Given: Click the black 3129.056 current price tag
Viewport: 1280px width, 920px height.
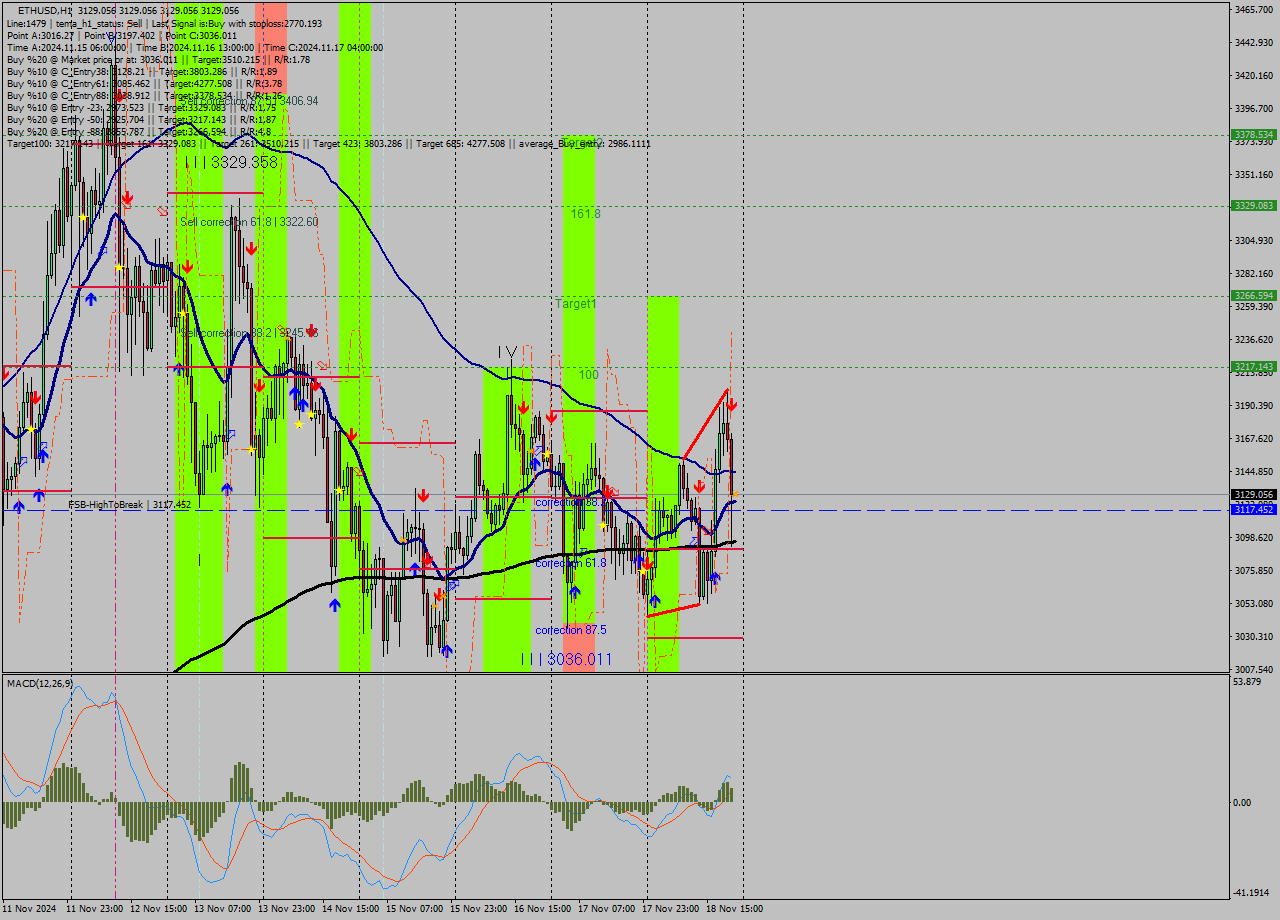Looking at the screenshot, I should [x=1254, y=494].
